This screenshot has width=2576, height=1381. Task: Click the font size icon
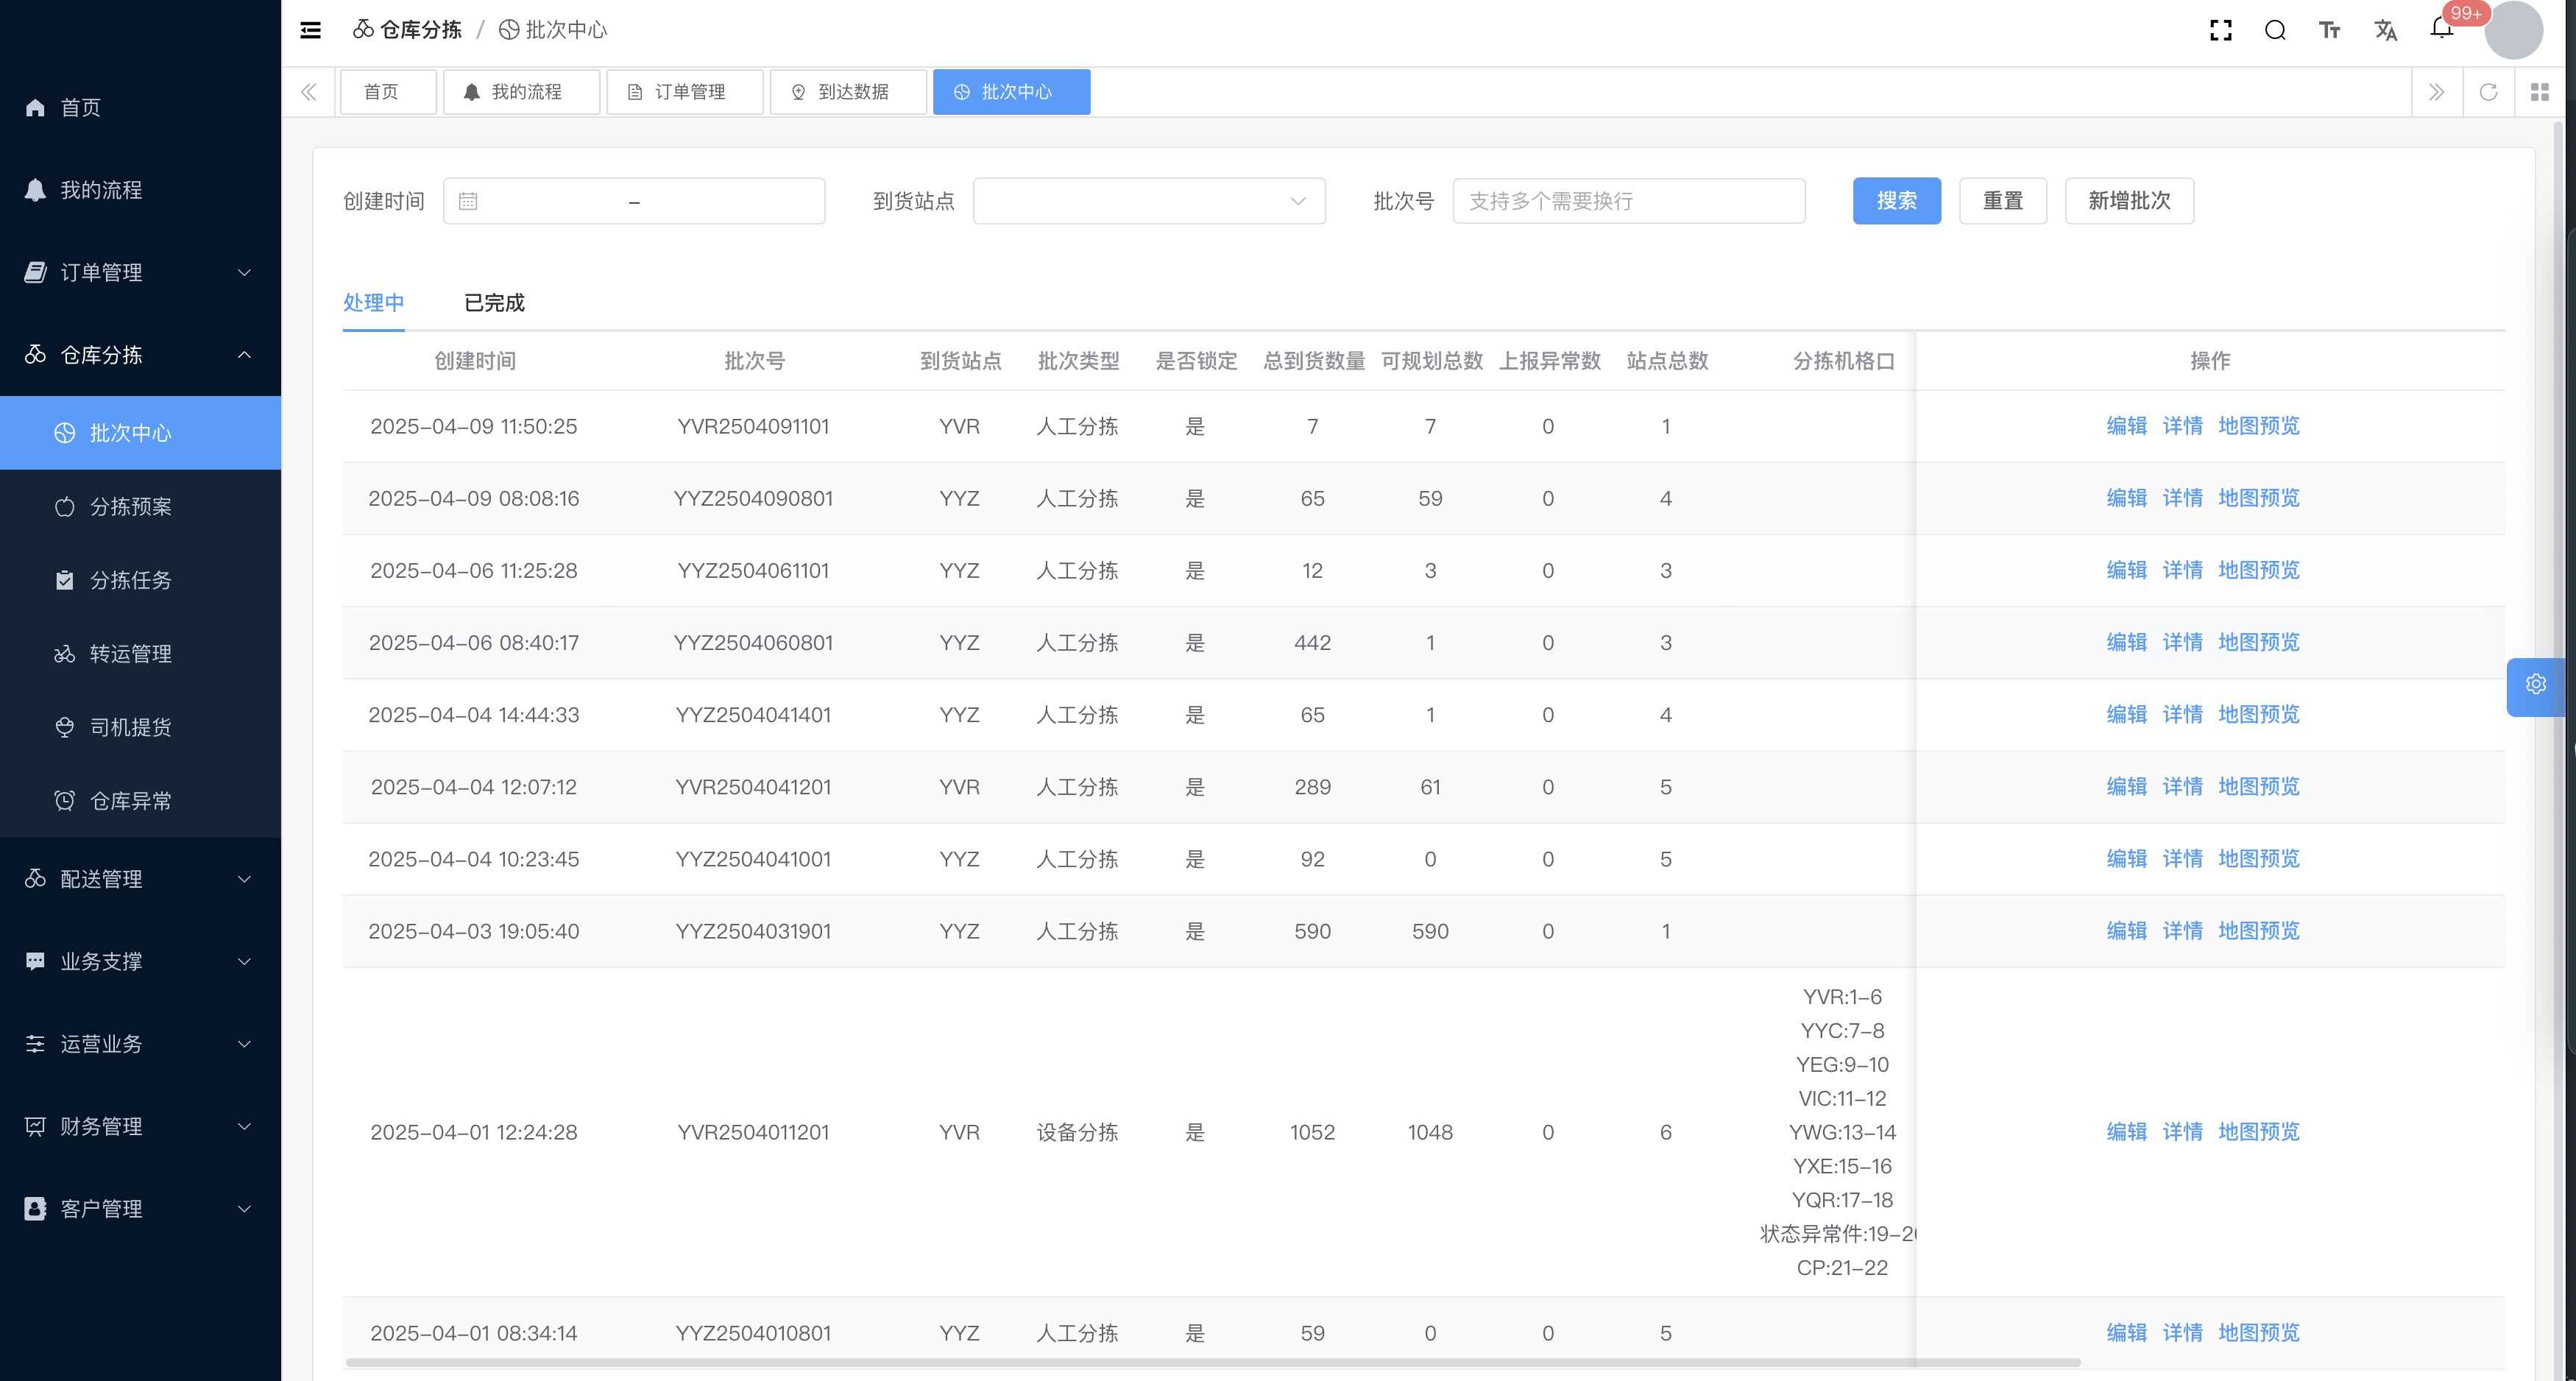point(2329,30)
